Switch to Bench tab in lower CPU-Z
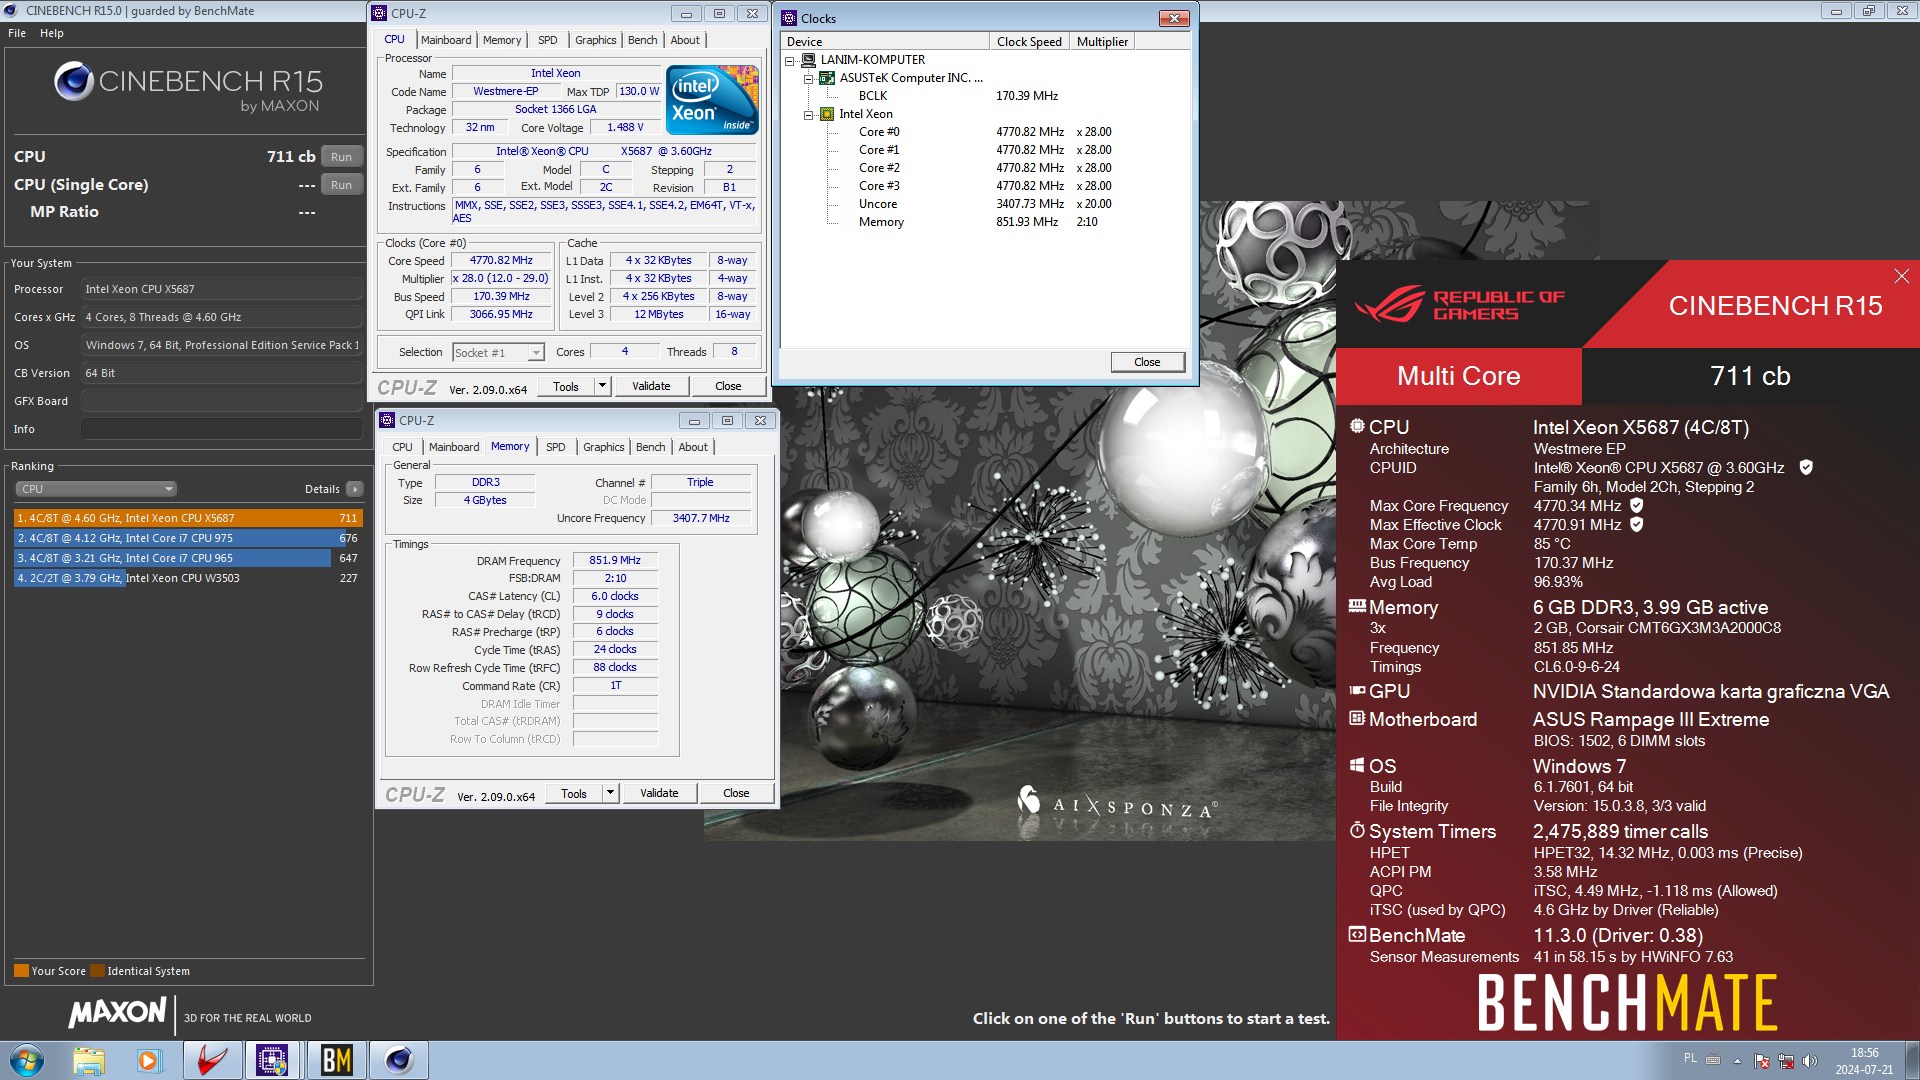Viewport: 1920px width, 1080px height. click(651, 447)
